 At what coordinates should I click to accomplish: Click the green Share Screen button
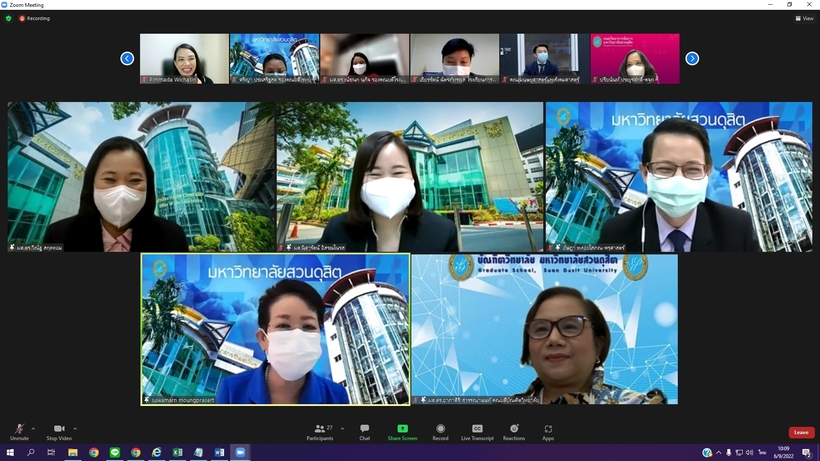click(x=402, y=432)
